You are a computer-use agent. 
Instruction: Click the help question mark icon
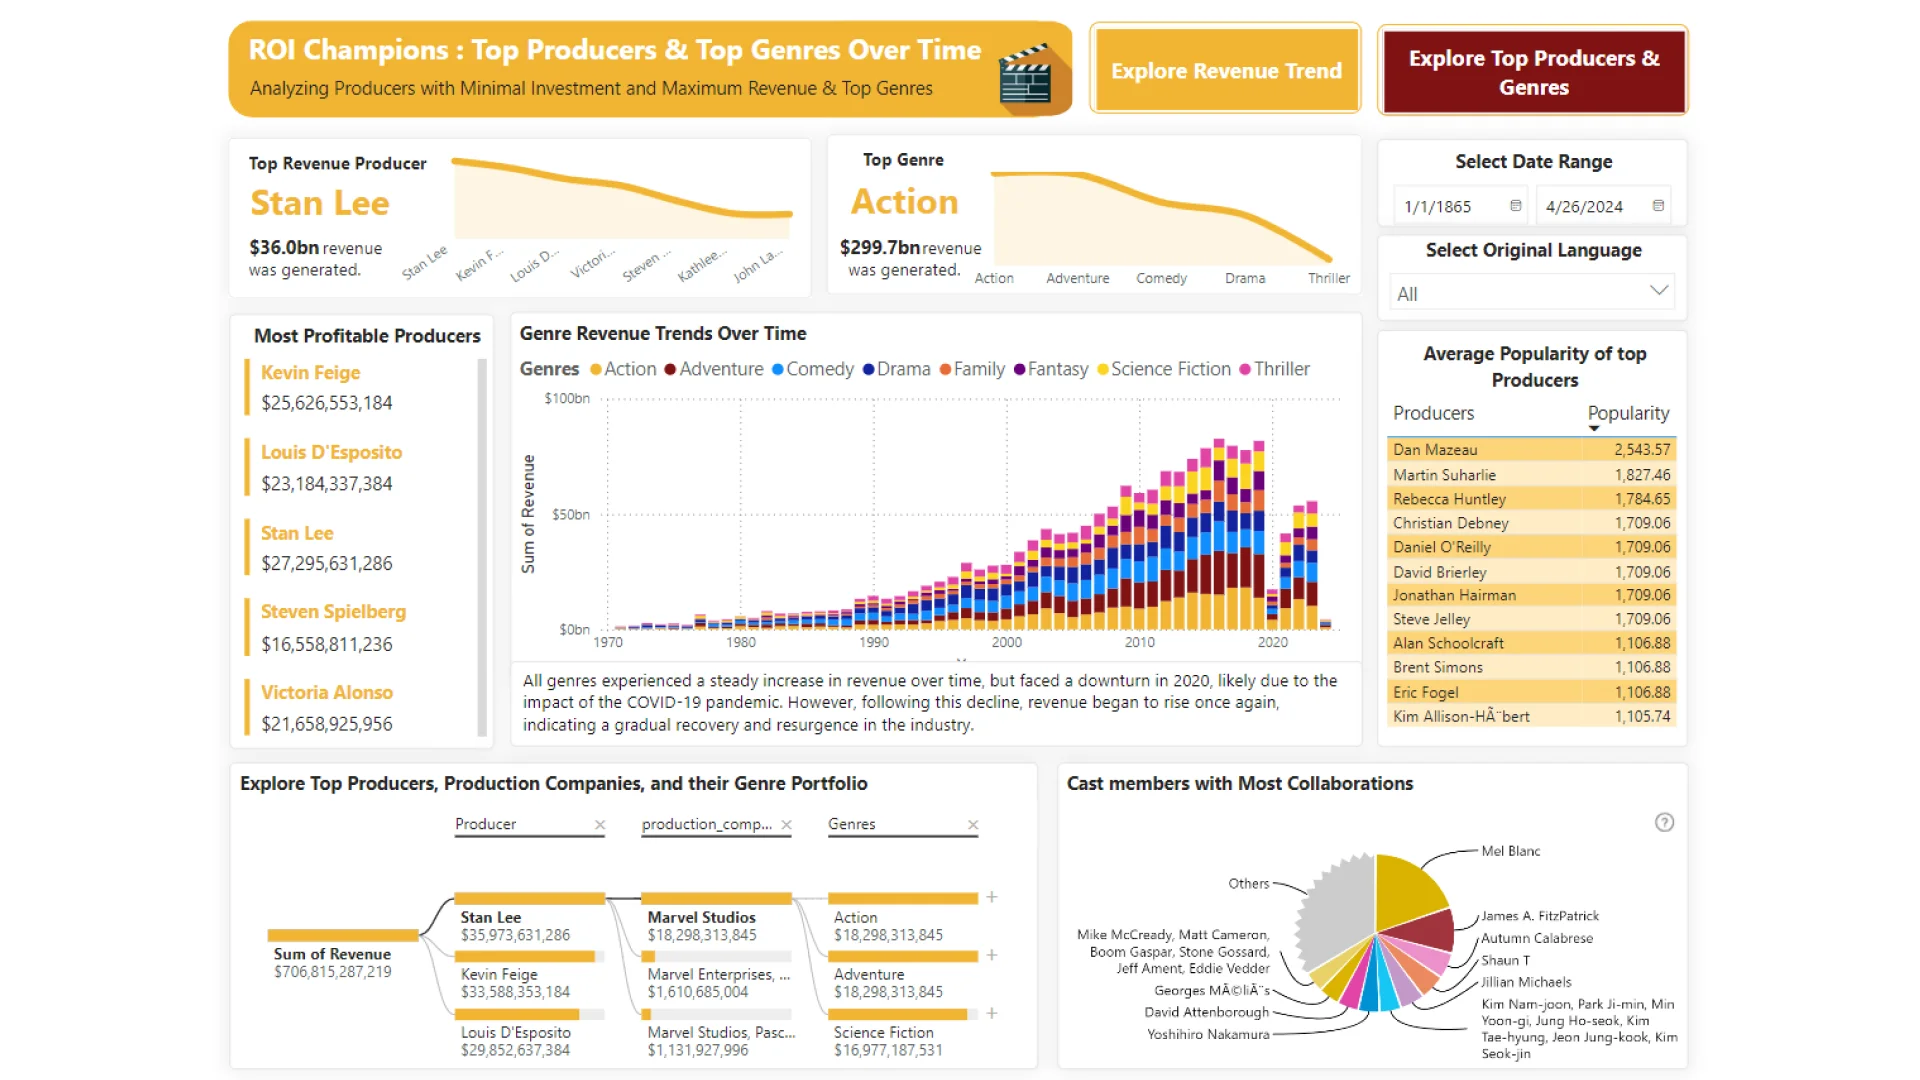(1664, 822)
